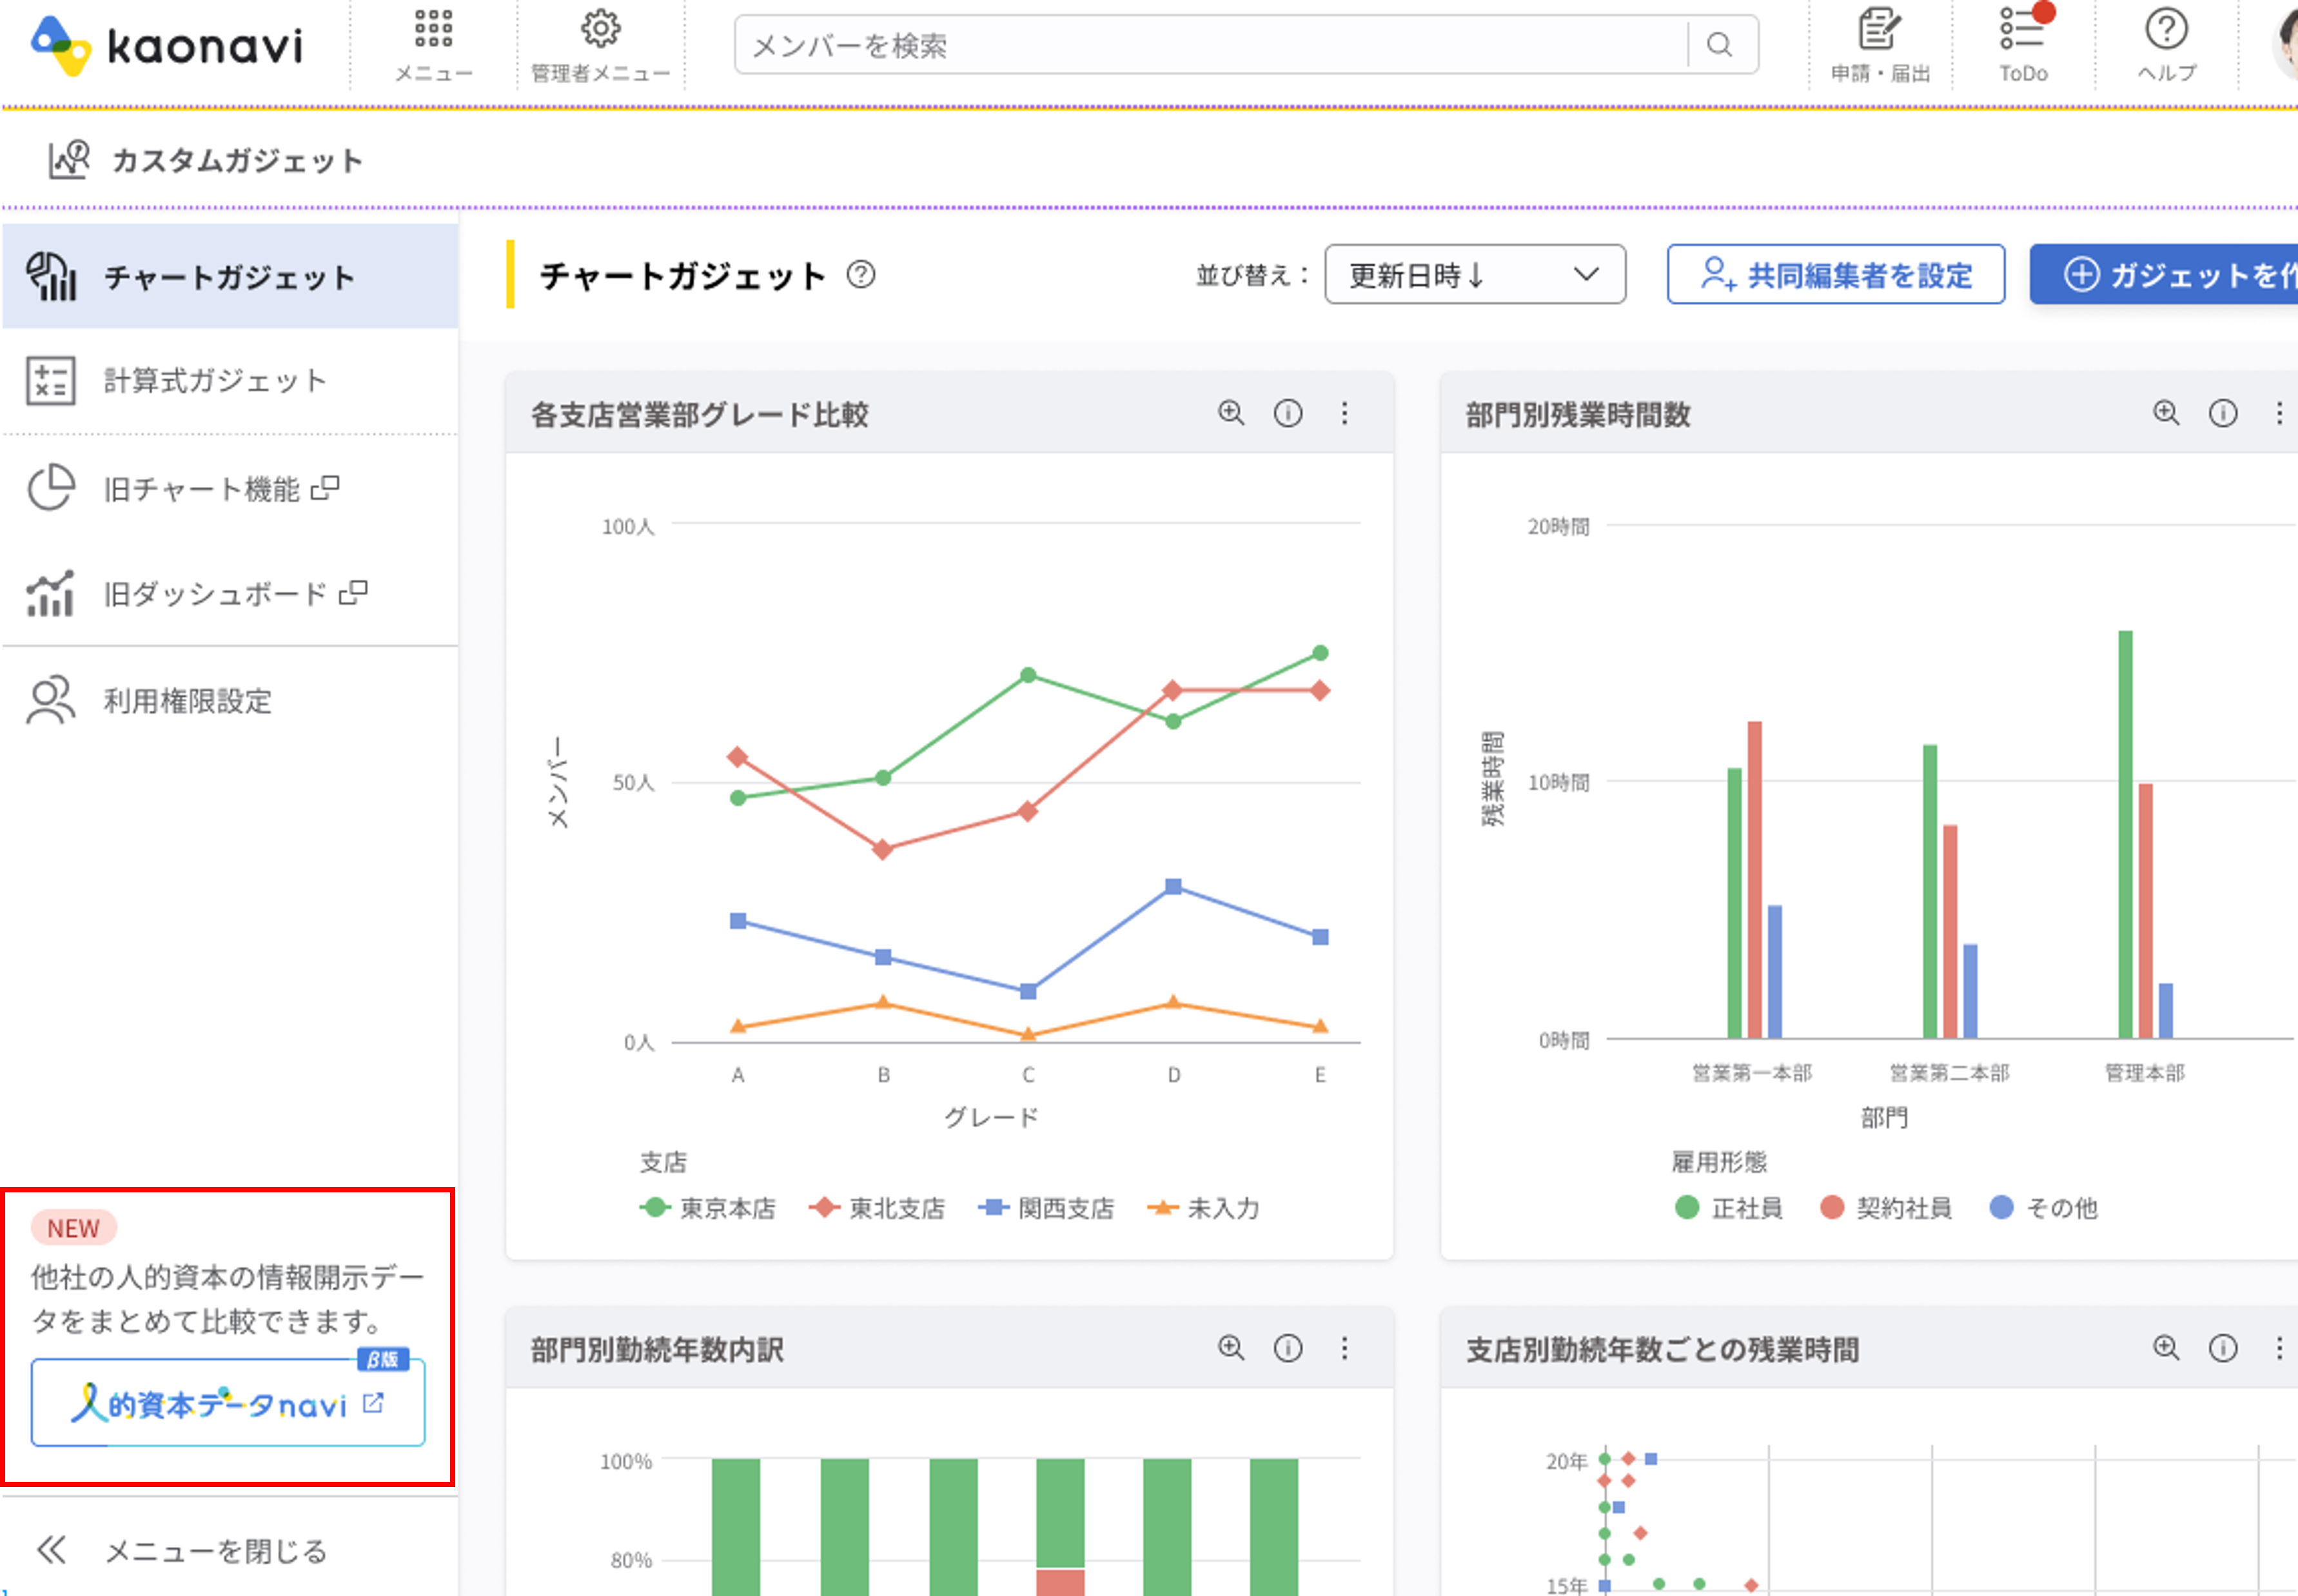Zoom into the 各支店営業部グレード比較 chart
2298x1596 pixels.
(x=1231, y=413)
